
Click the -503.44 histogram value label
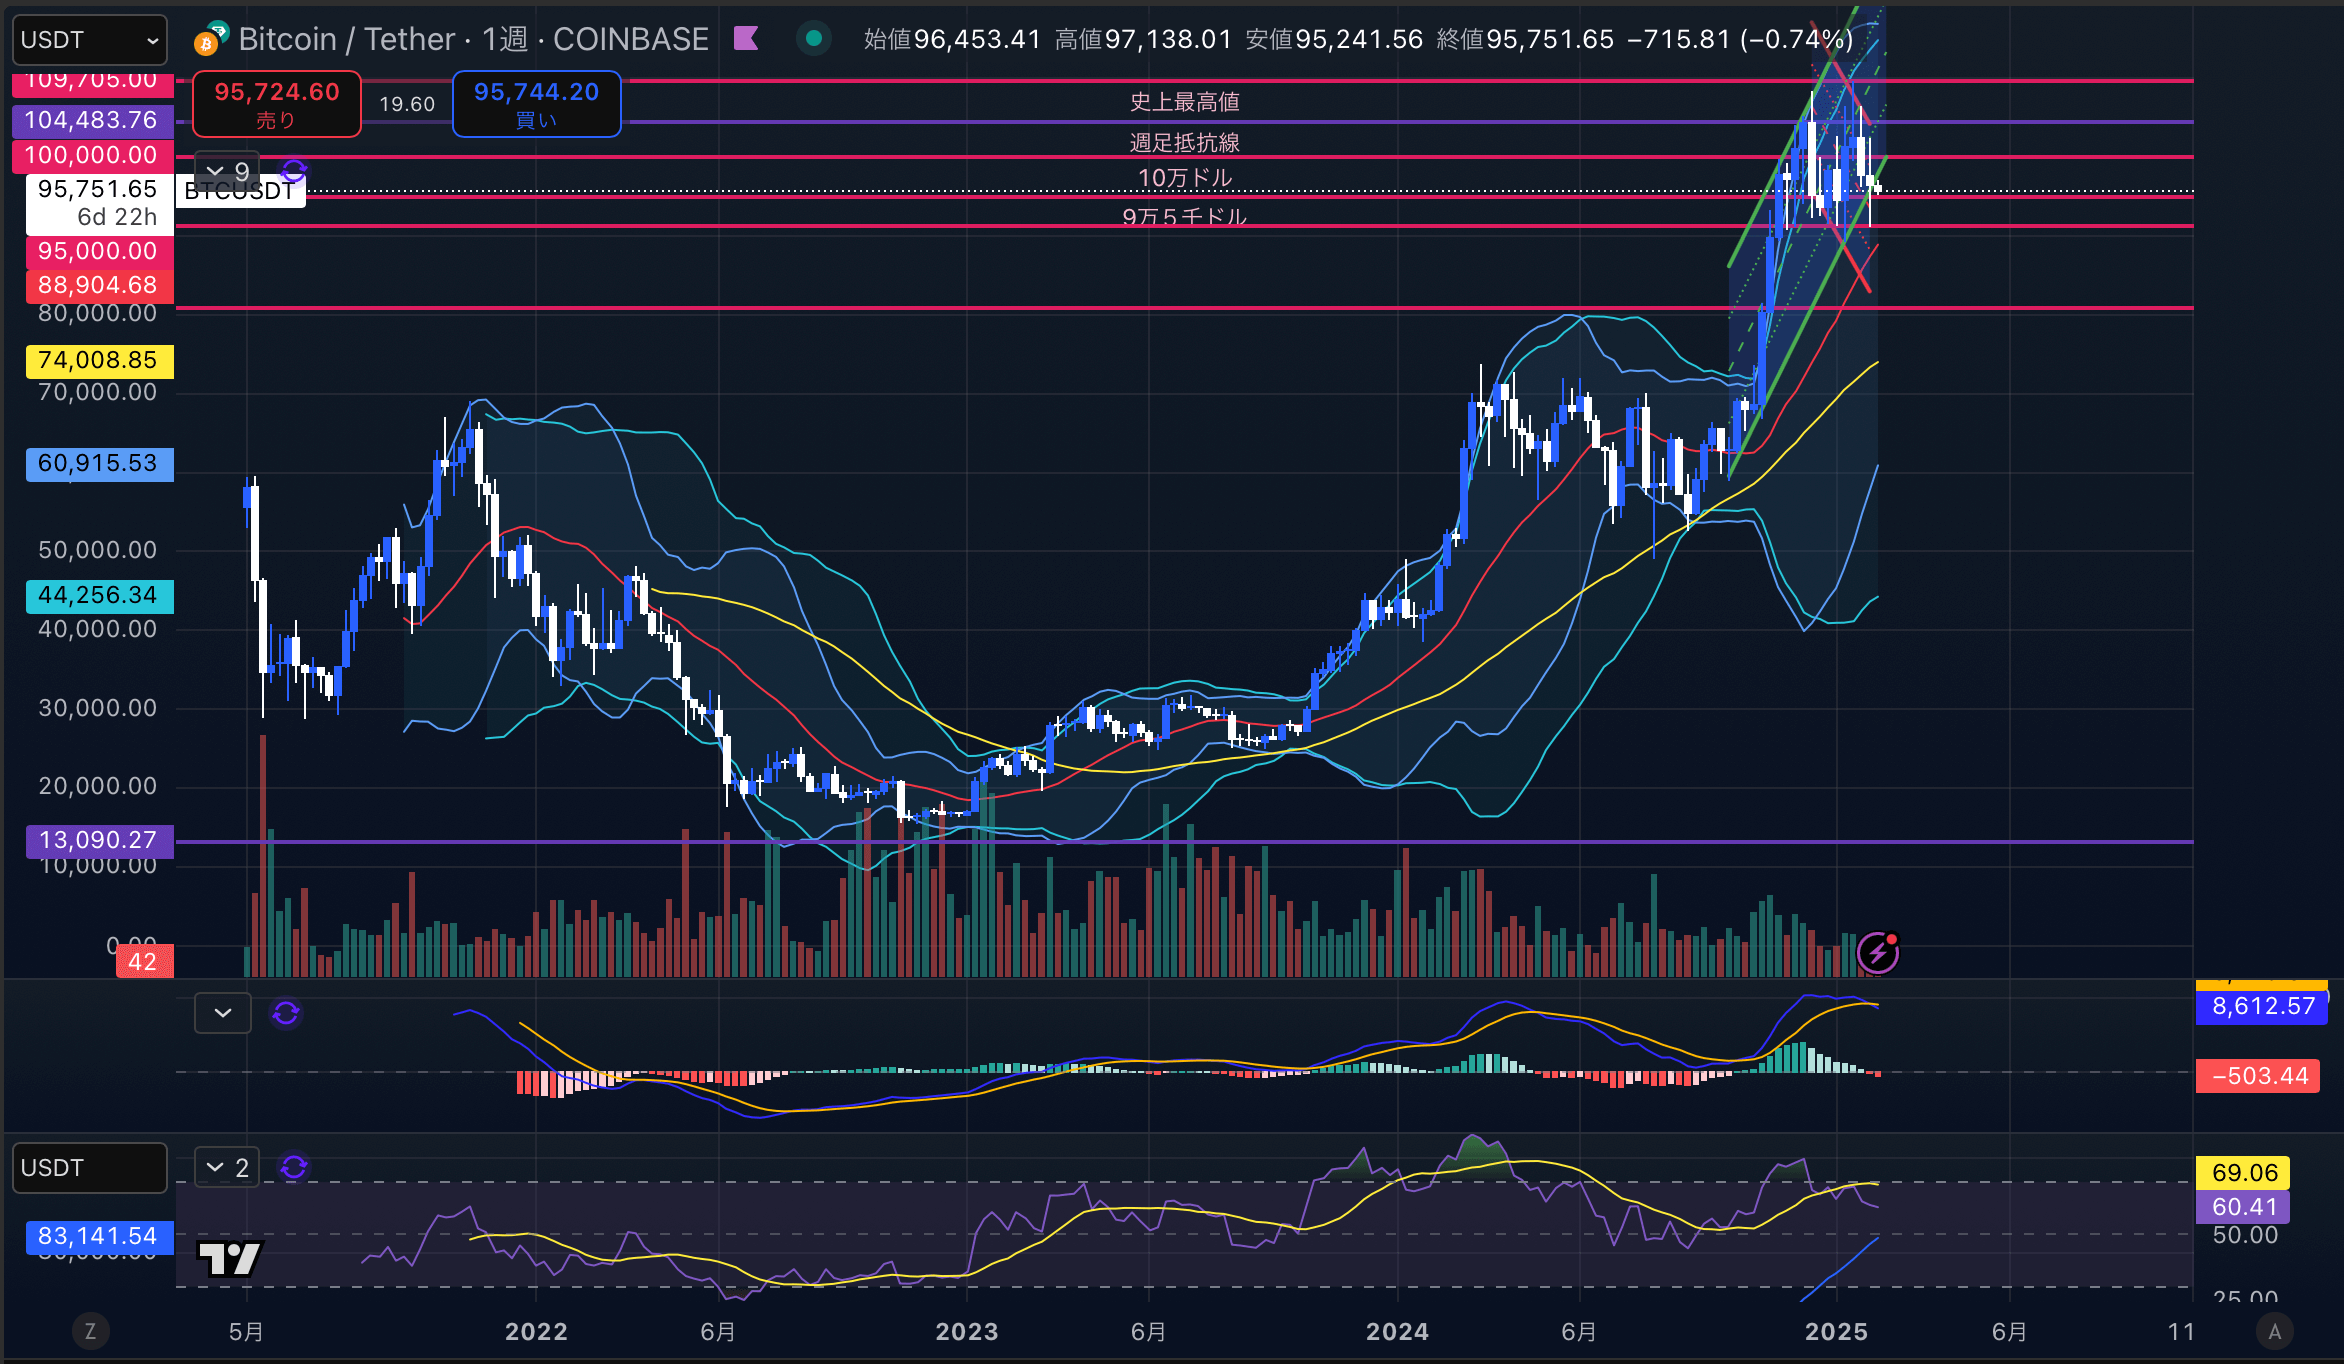click(2258, 1076)
